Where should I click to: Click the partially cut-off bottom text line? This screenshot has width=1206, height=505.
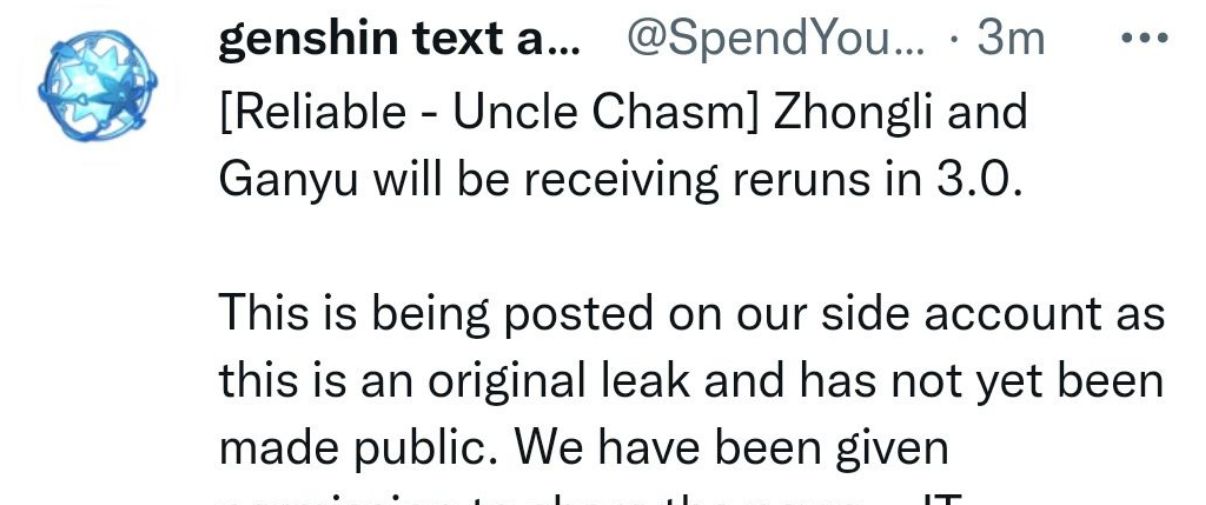[x=600, y=496]
